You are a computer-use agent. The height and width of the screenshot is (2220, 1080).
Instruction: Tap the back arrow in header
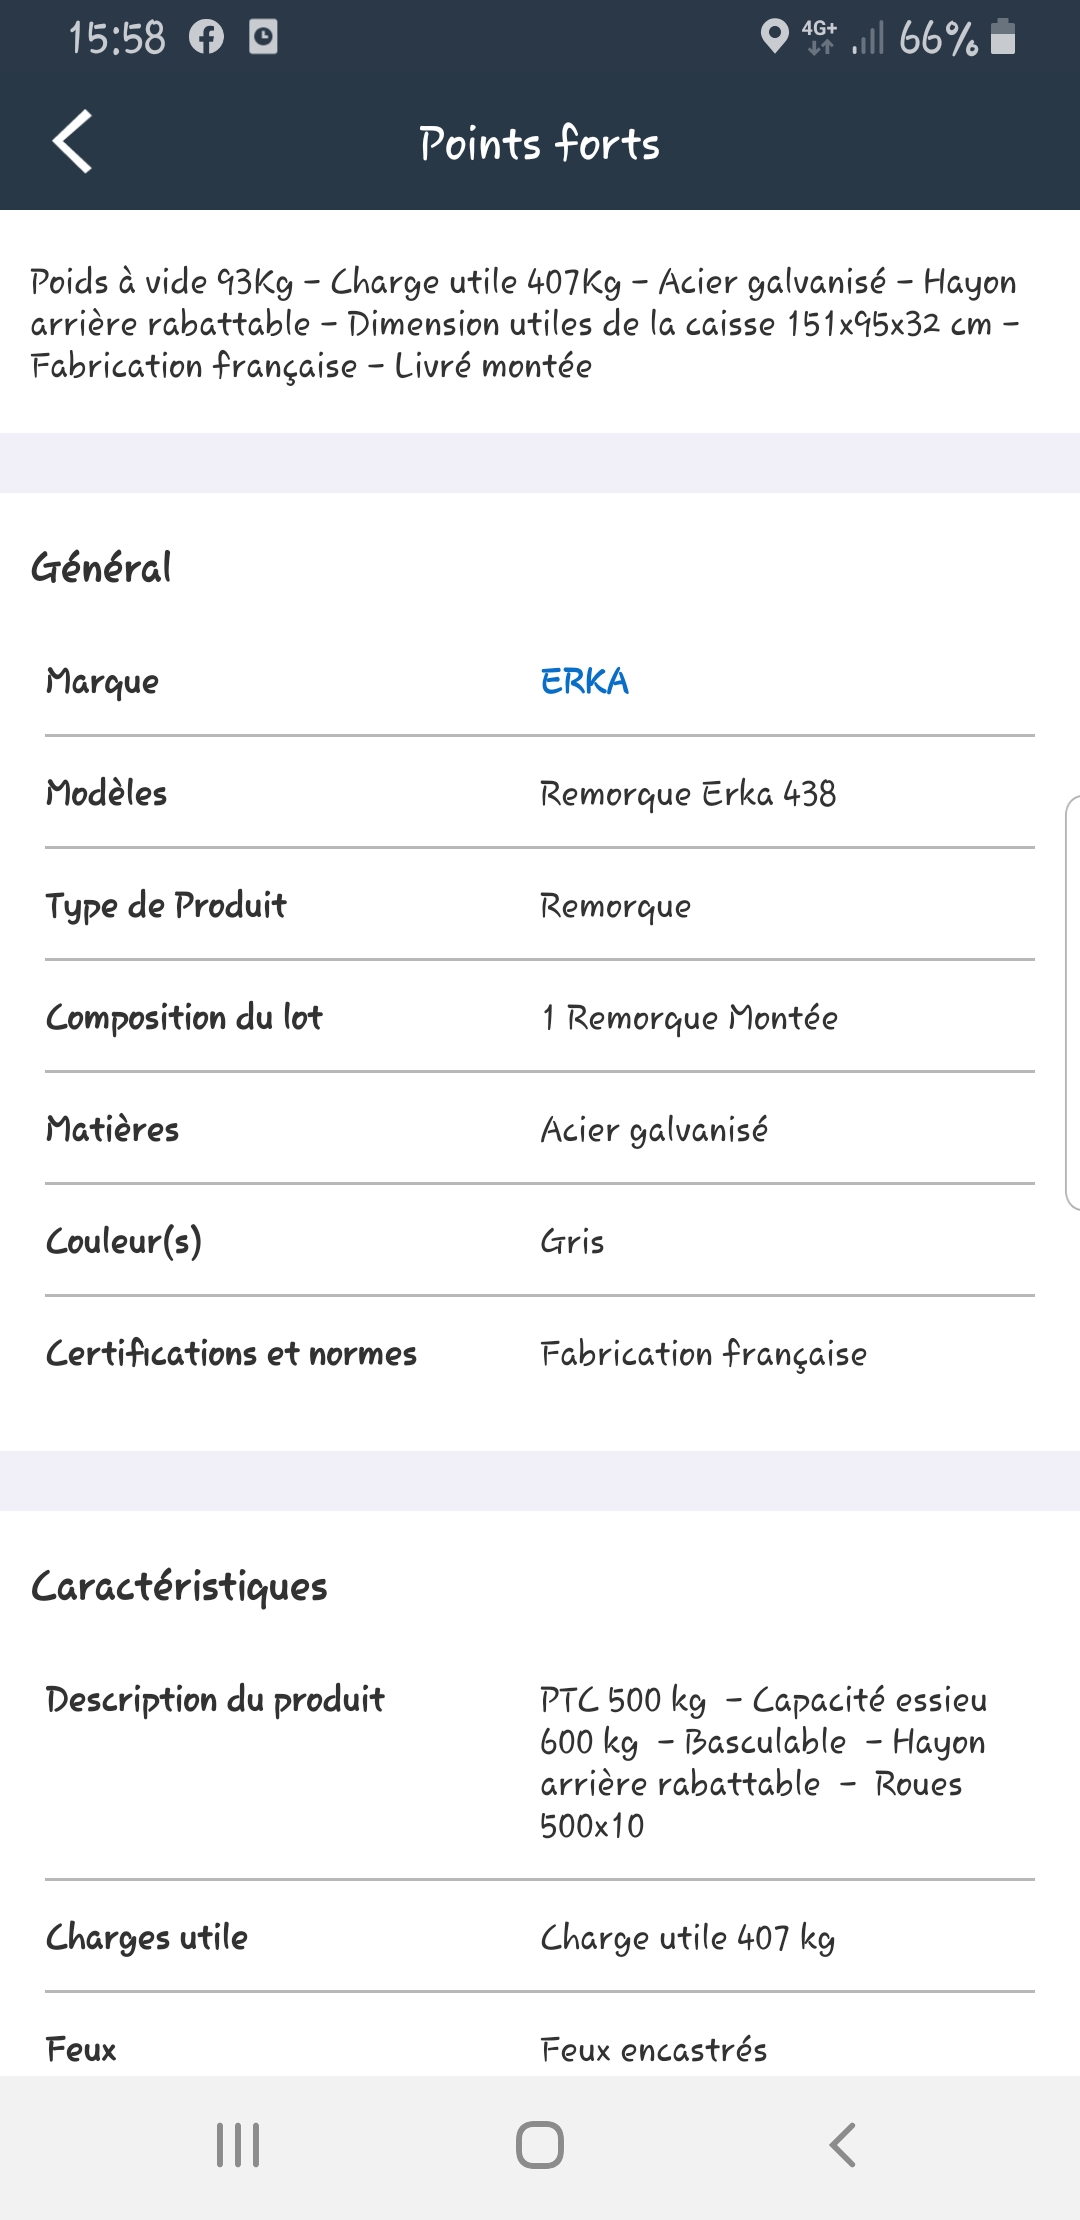point(72,142)
